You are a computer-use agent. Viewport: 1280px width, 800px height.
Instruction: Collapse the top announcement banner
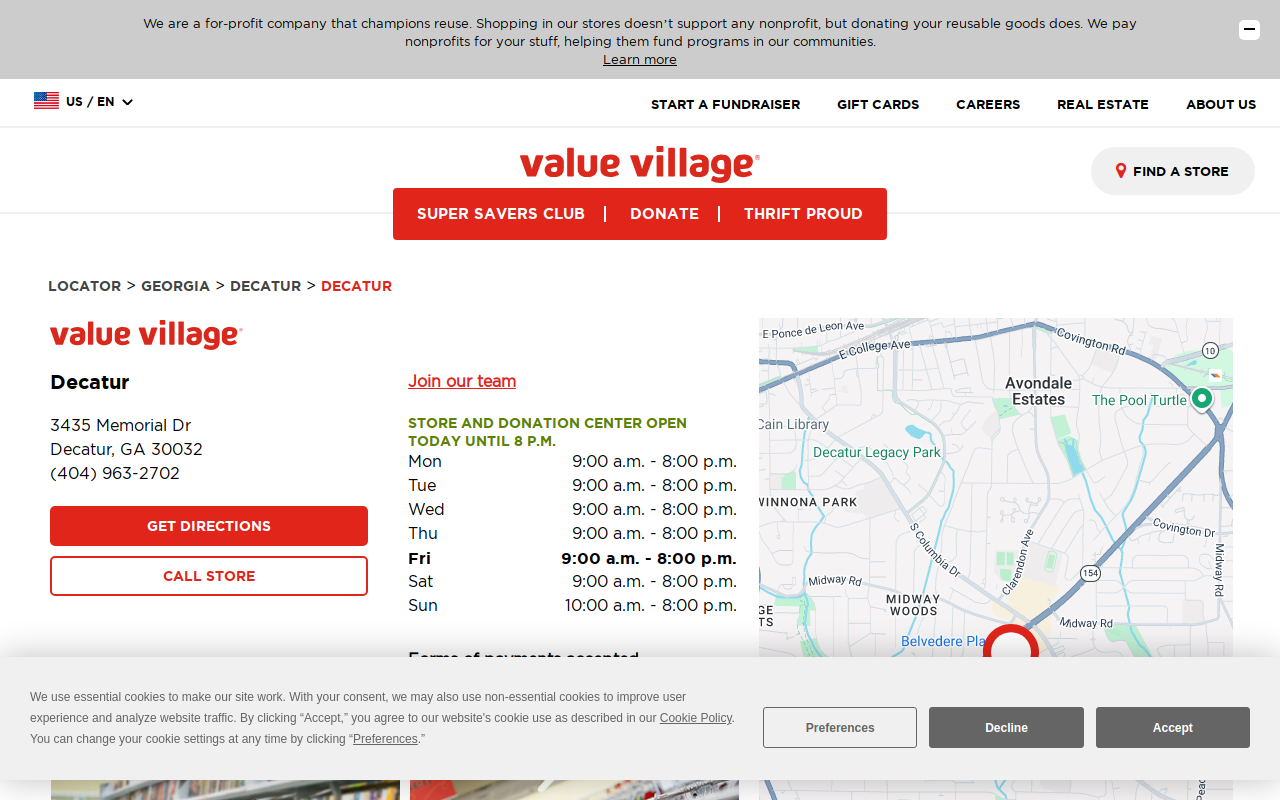tap(1249, 30)
